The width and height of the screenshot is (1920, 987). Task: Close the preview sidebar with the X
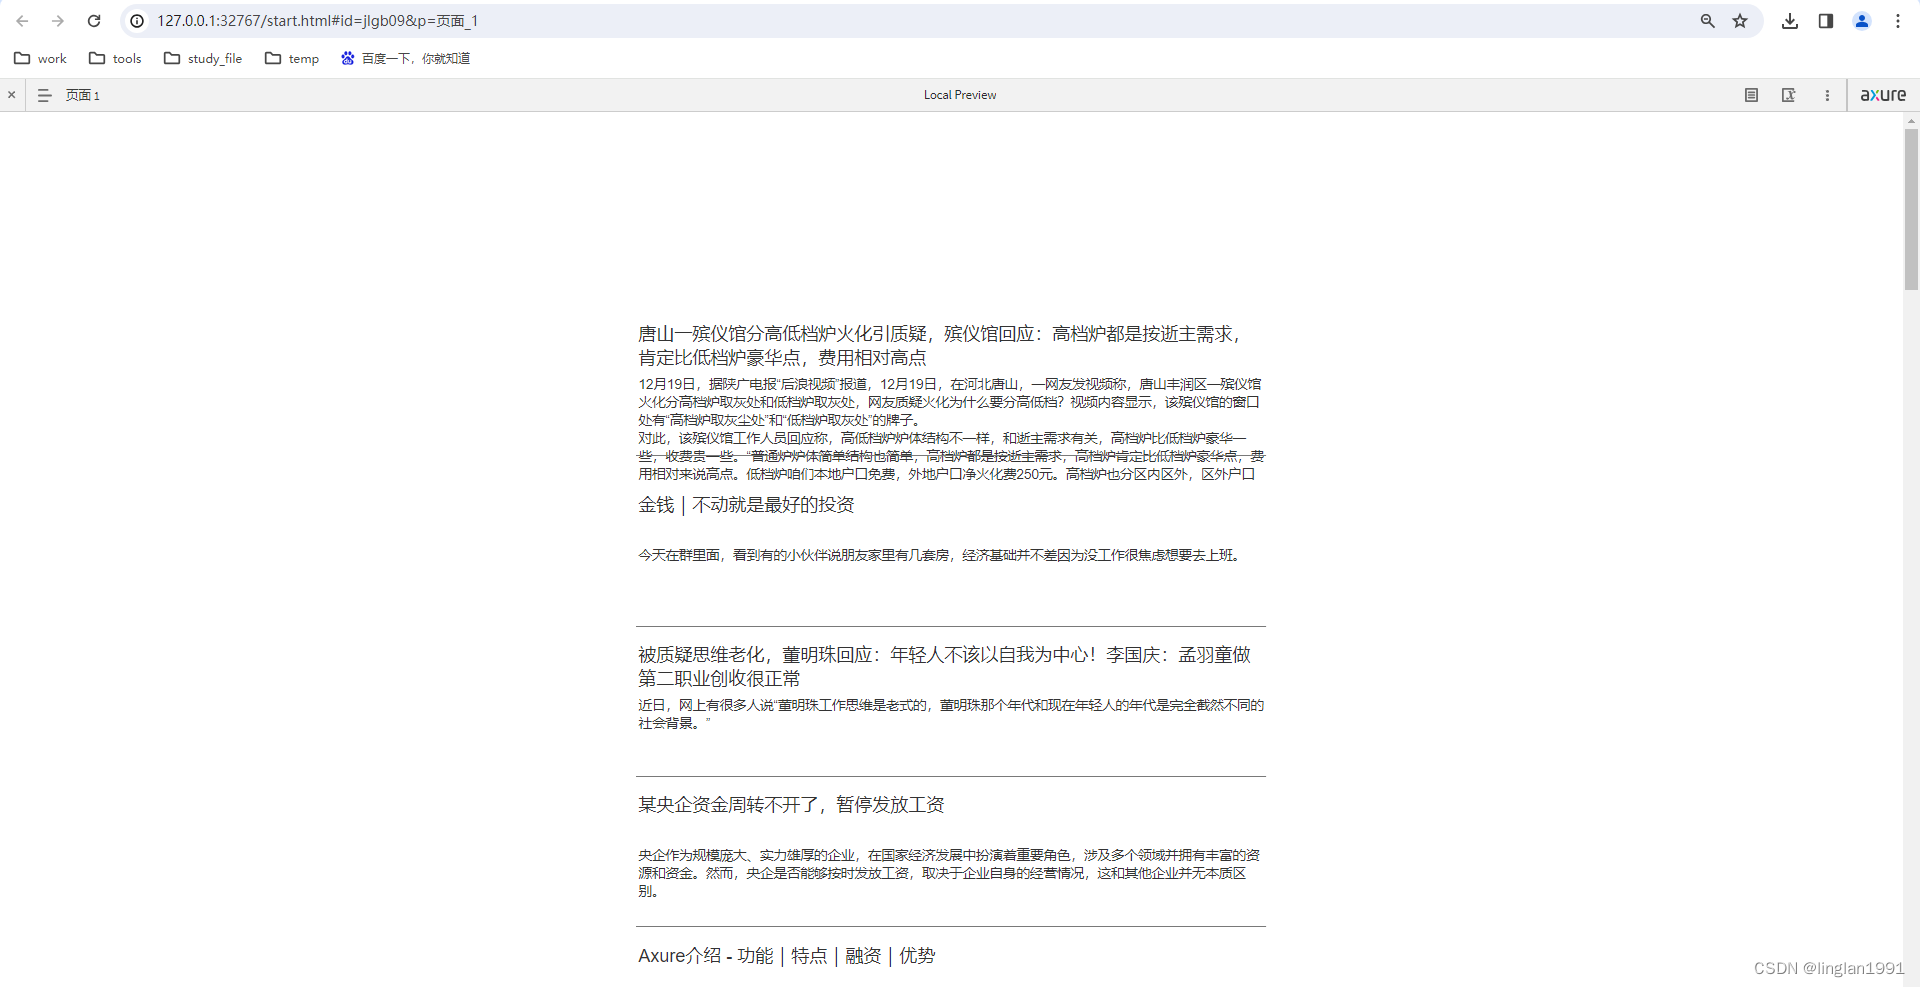click(11, 94)
